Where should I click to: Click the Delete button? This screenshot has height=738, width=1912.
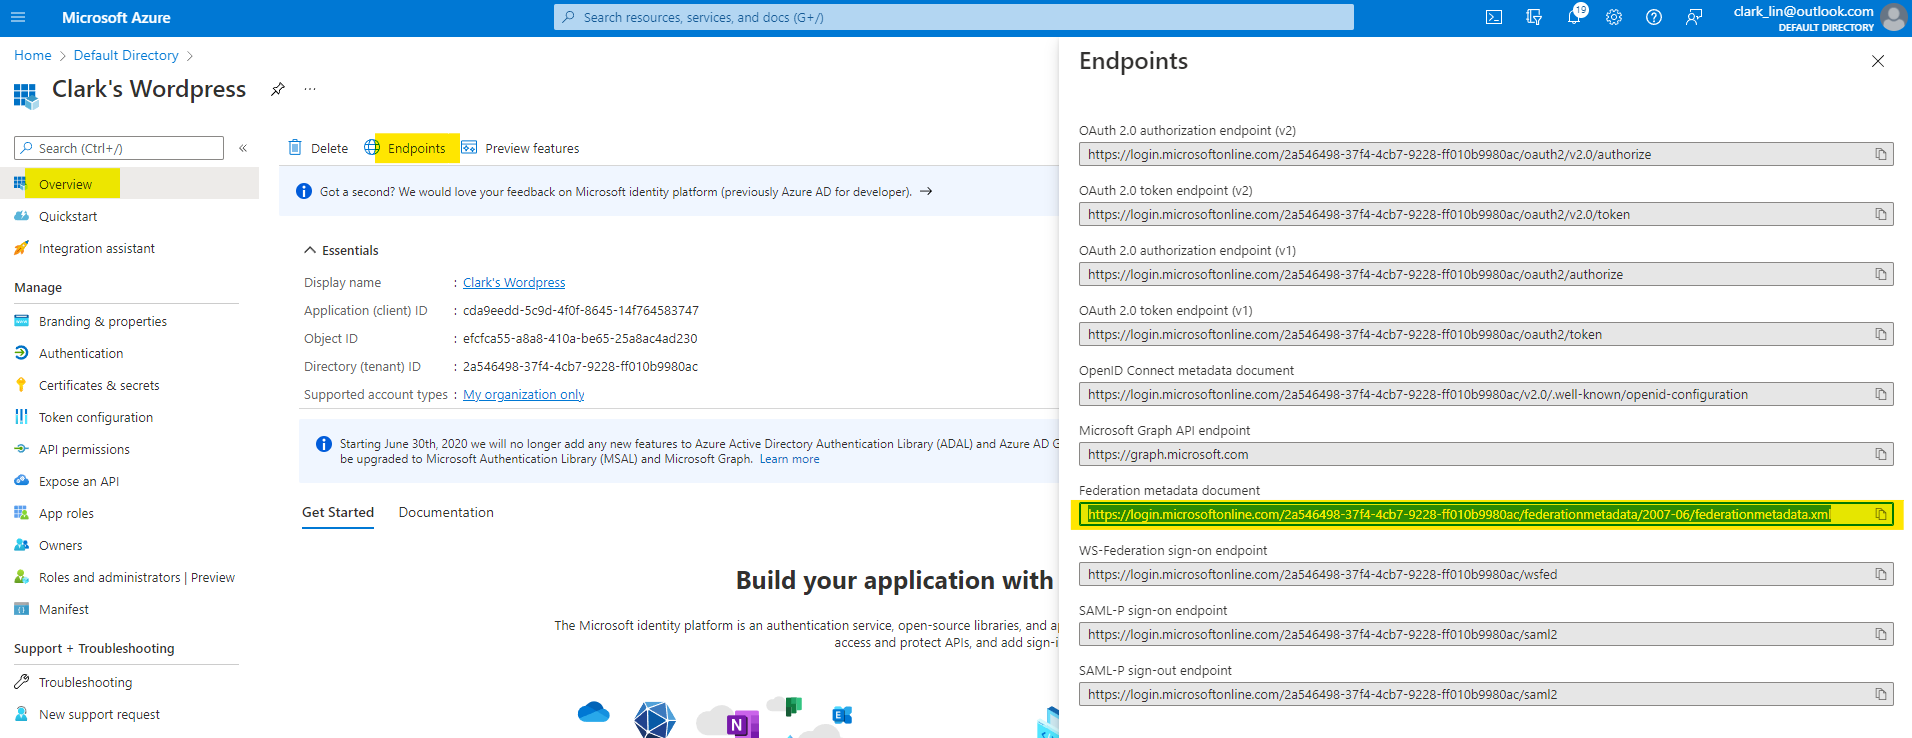click(x=318, y=148)
